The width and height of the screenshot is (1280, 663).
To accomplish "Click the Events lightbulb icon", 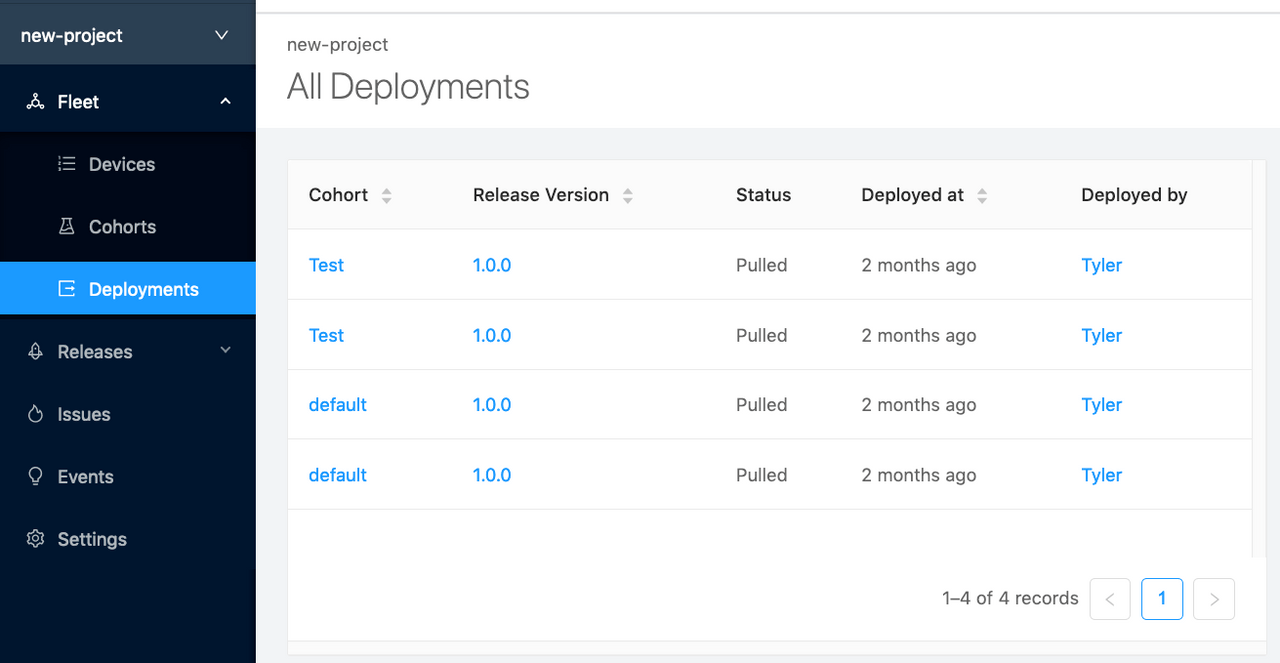I will pos(35,477).
